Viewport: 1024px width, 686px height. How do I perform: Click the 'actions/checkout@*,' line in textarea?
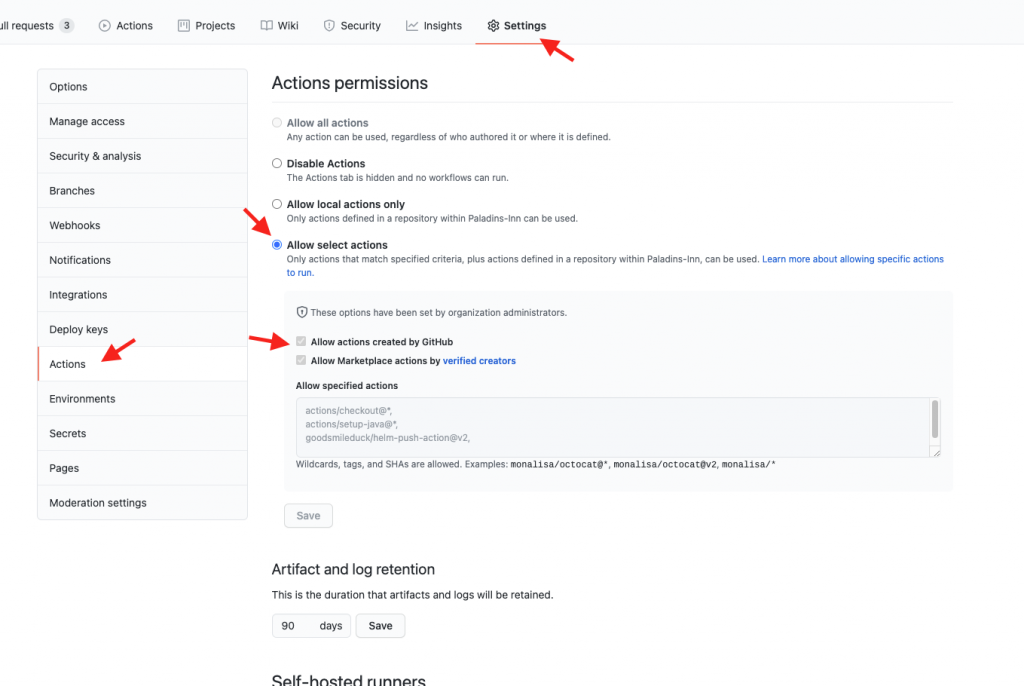(348, 410)
